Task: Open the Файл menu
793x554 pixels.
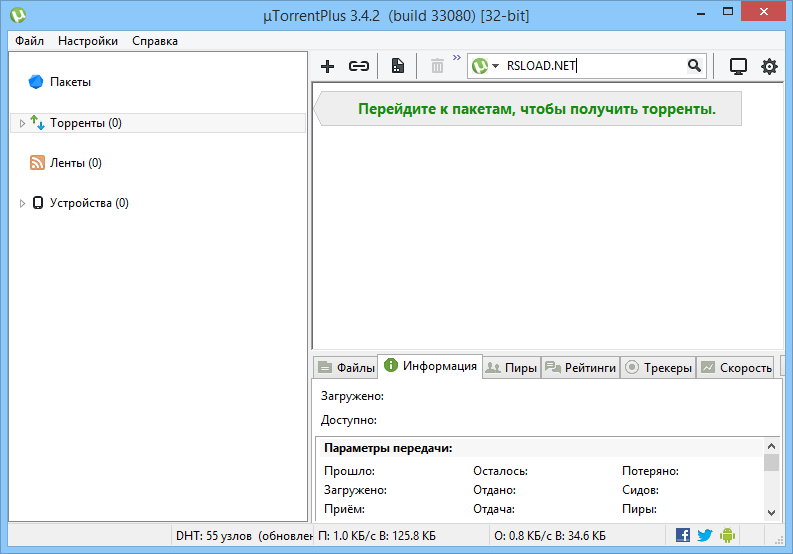Action: [29, 41]
